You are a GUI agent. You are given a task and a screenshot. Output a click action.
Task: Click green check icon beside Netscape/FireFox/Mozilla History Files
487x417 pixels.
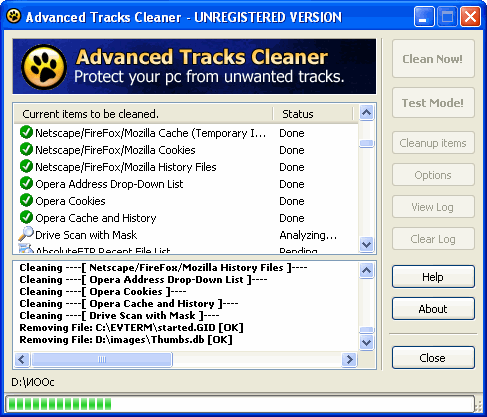click(x=26, y=166)
